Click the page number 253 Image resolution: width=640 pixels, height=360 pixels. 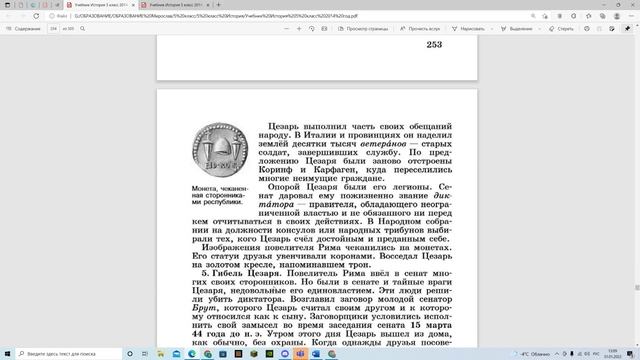tap(434, 45)
